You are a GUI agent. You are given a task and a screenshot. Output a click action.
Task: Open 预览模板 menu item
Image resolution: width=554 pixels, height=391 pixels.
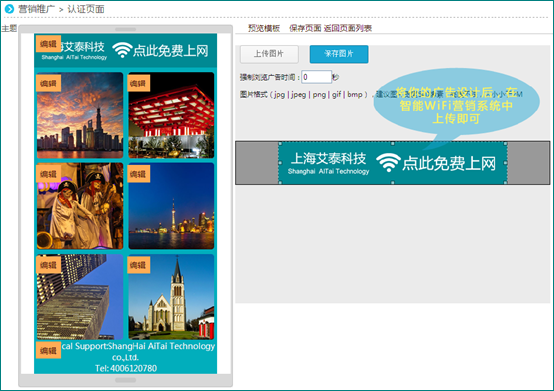pyautogui.click(x=264, y=28)
